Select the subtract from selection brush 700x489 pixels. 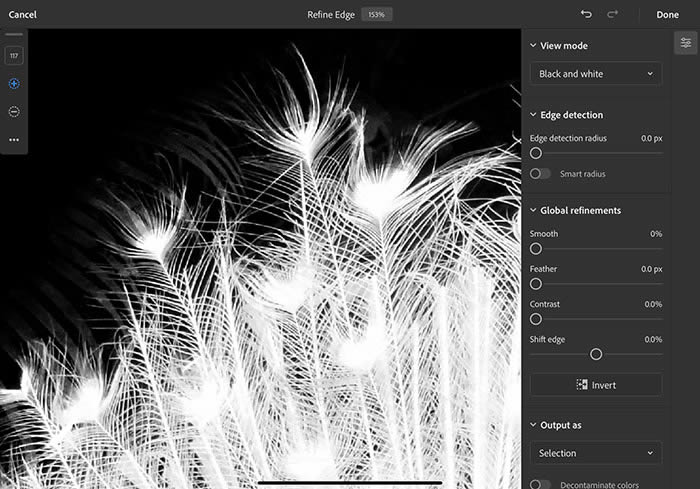pyautogui.click(x=14, y=112)
